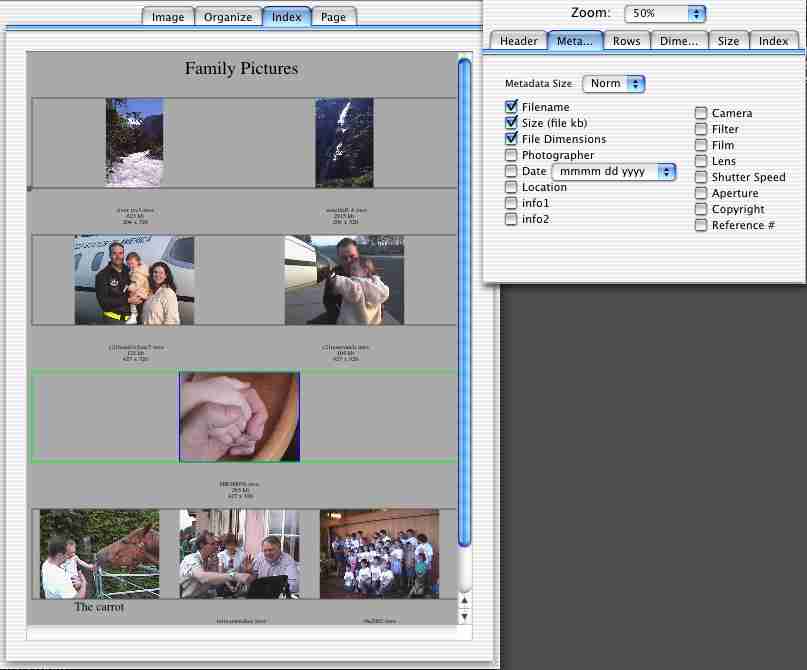This screenshot has height=670, width=807.
Task: Switch to the Organize tab
Action: click(x=228, y=17)
